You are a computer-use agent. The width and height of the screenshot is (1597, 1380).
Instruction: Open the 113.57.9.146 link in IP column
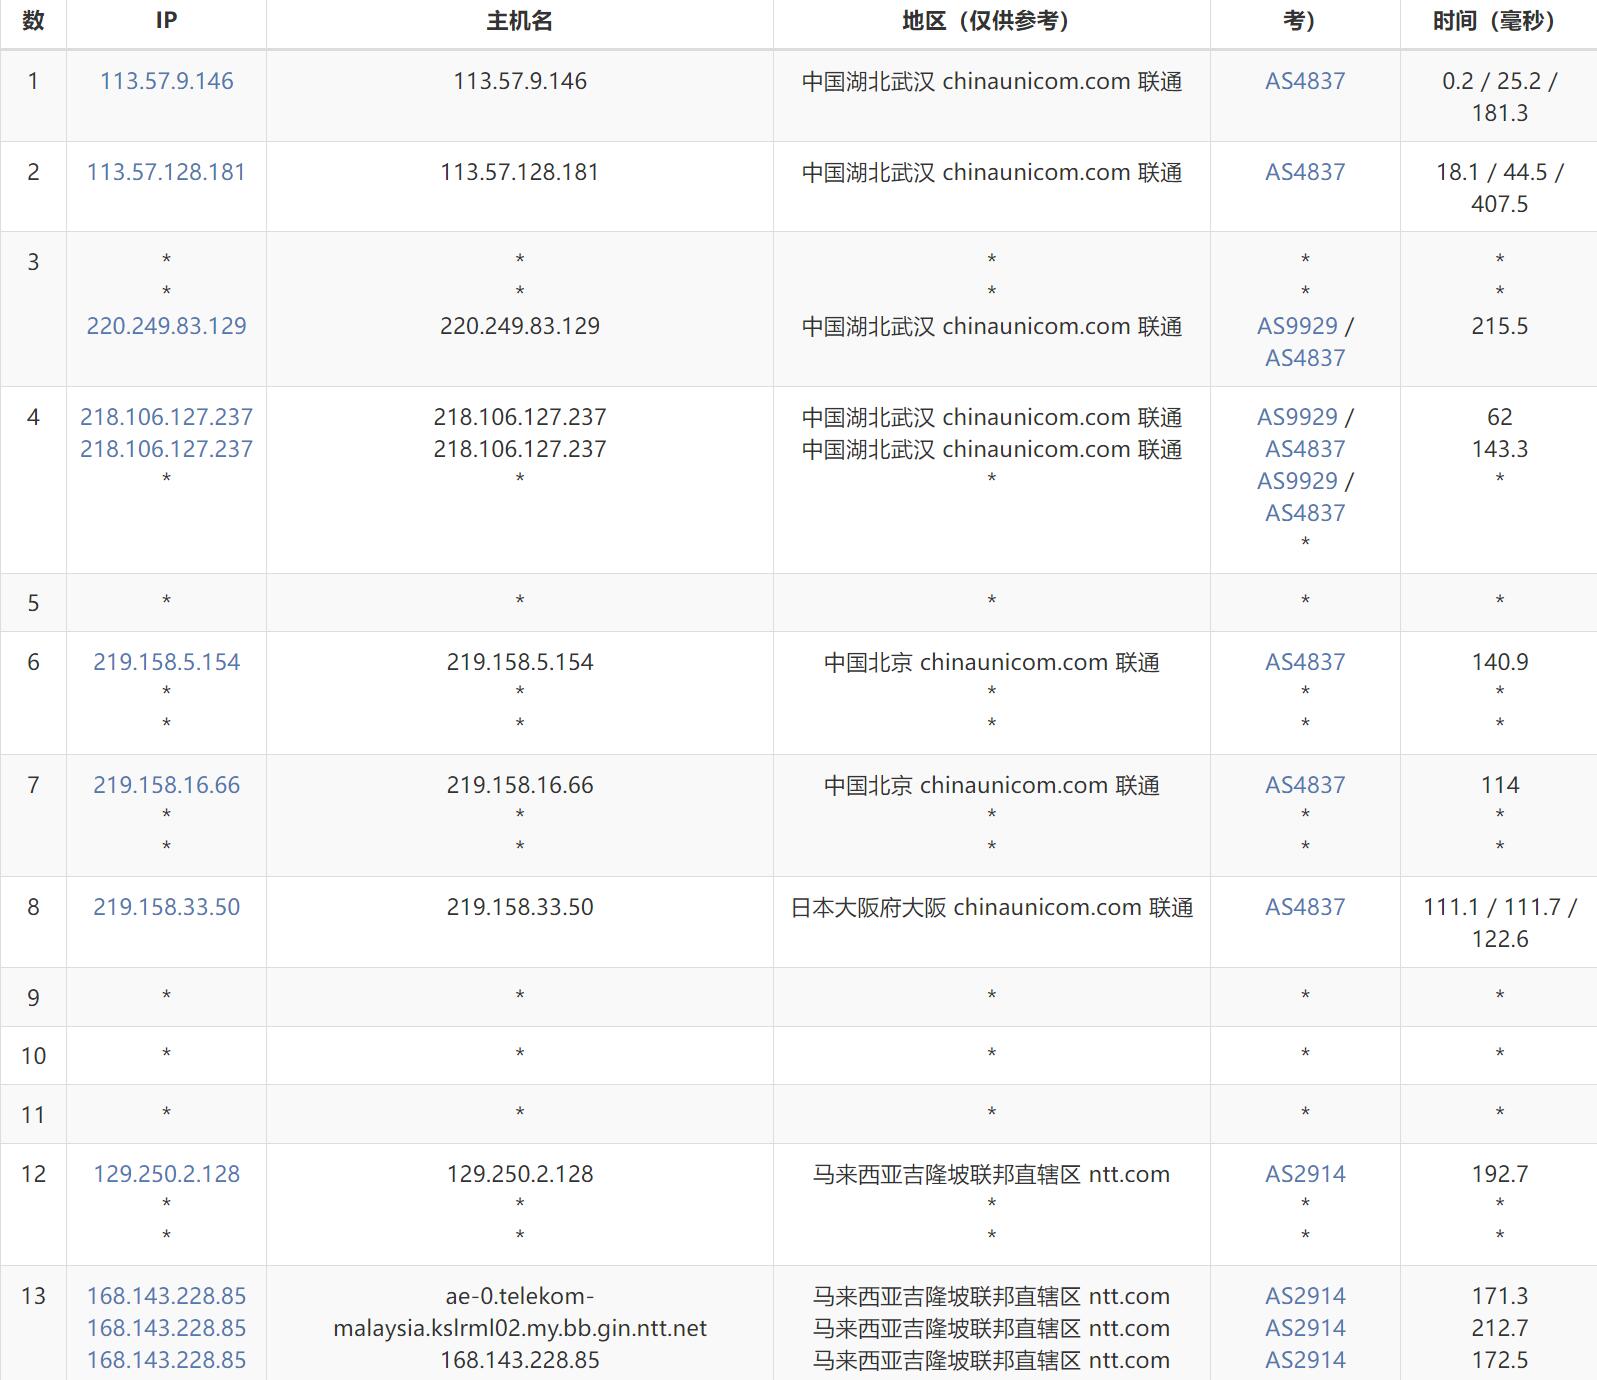(166, 81)
